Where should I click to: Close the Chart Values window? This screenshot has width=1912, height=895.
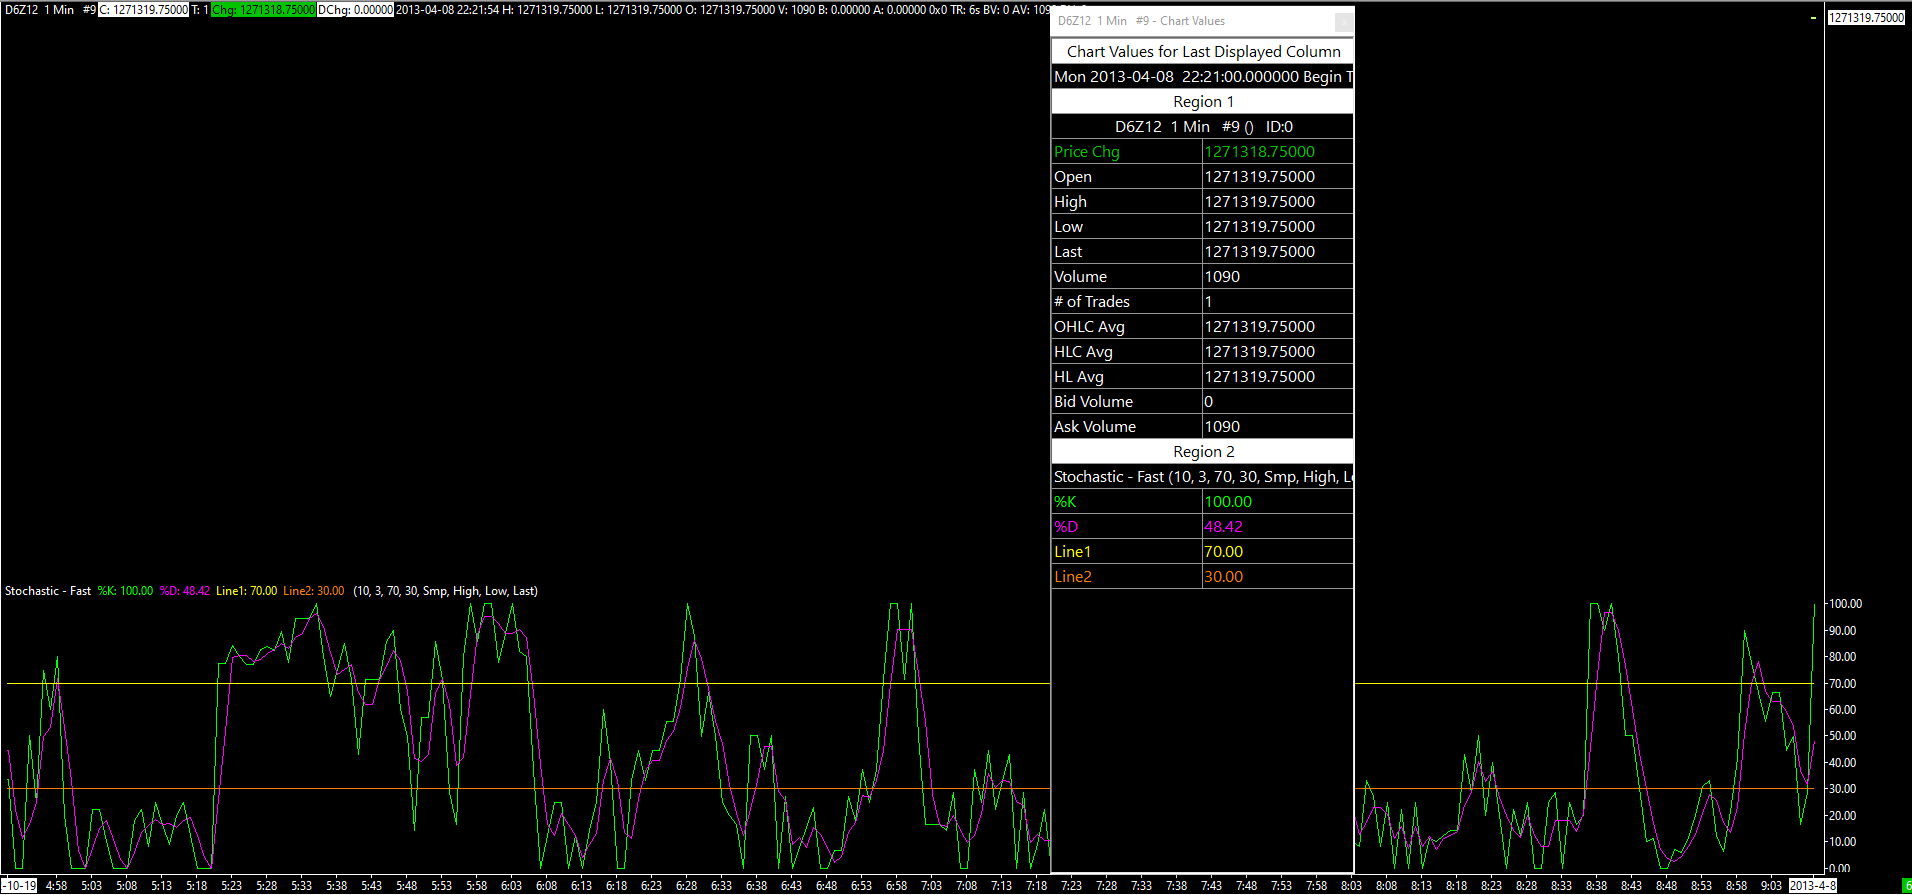[1344, 21]
